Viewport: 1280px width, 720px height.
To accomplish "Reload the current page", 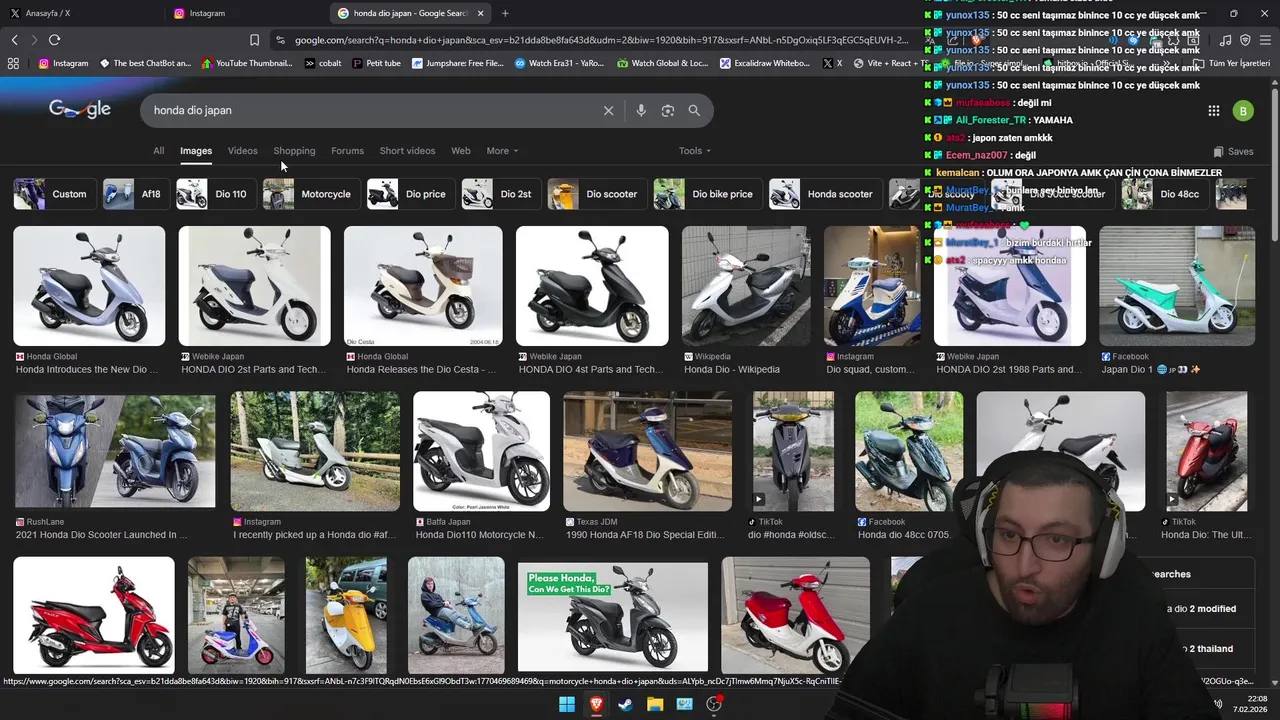I will click(54, 40).
